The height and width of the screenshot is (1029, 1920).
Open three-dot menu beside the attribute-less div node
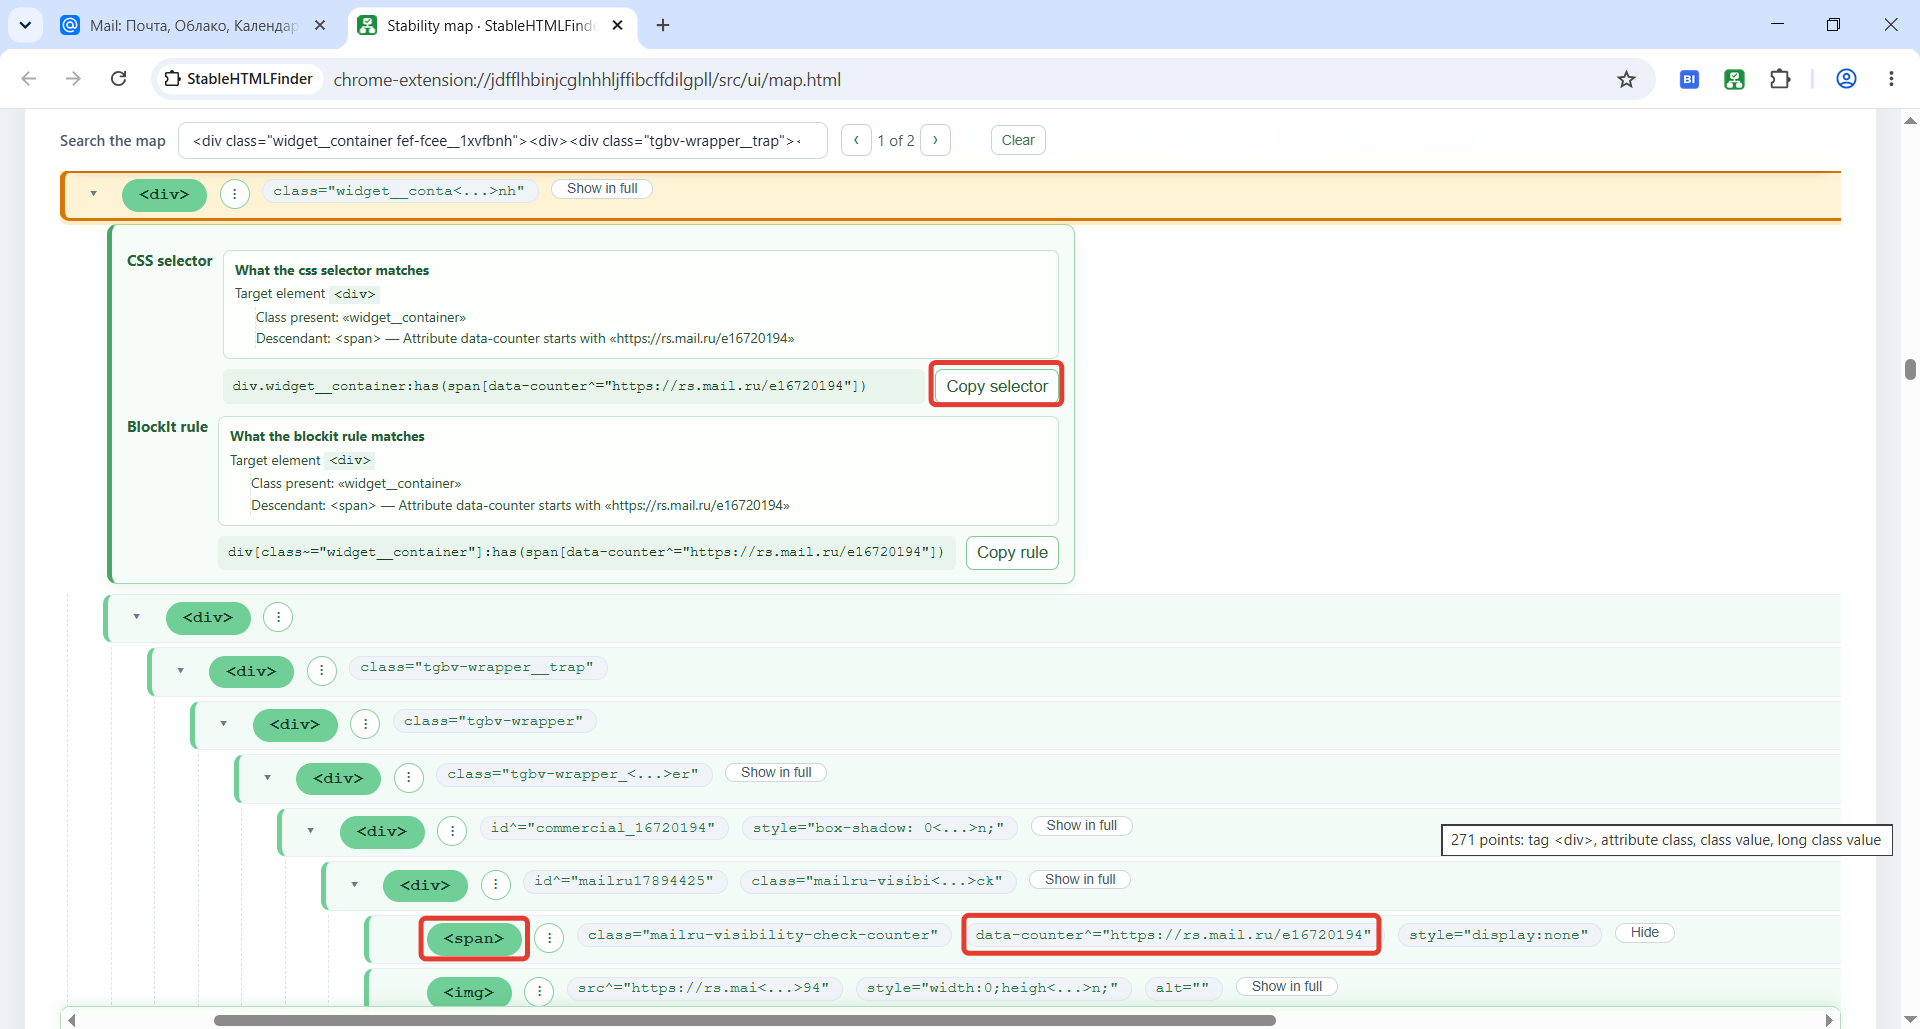(278, 617)
